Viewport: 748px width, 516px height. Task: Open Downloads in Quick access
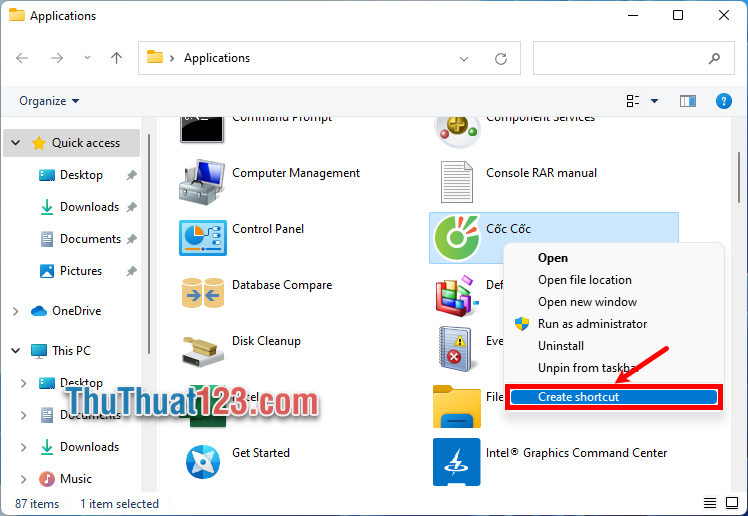(89, 207)
